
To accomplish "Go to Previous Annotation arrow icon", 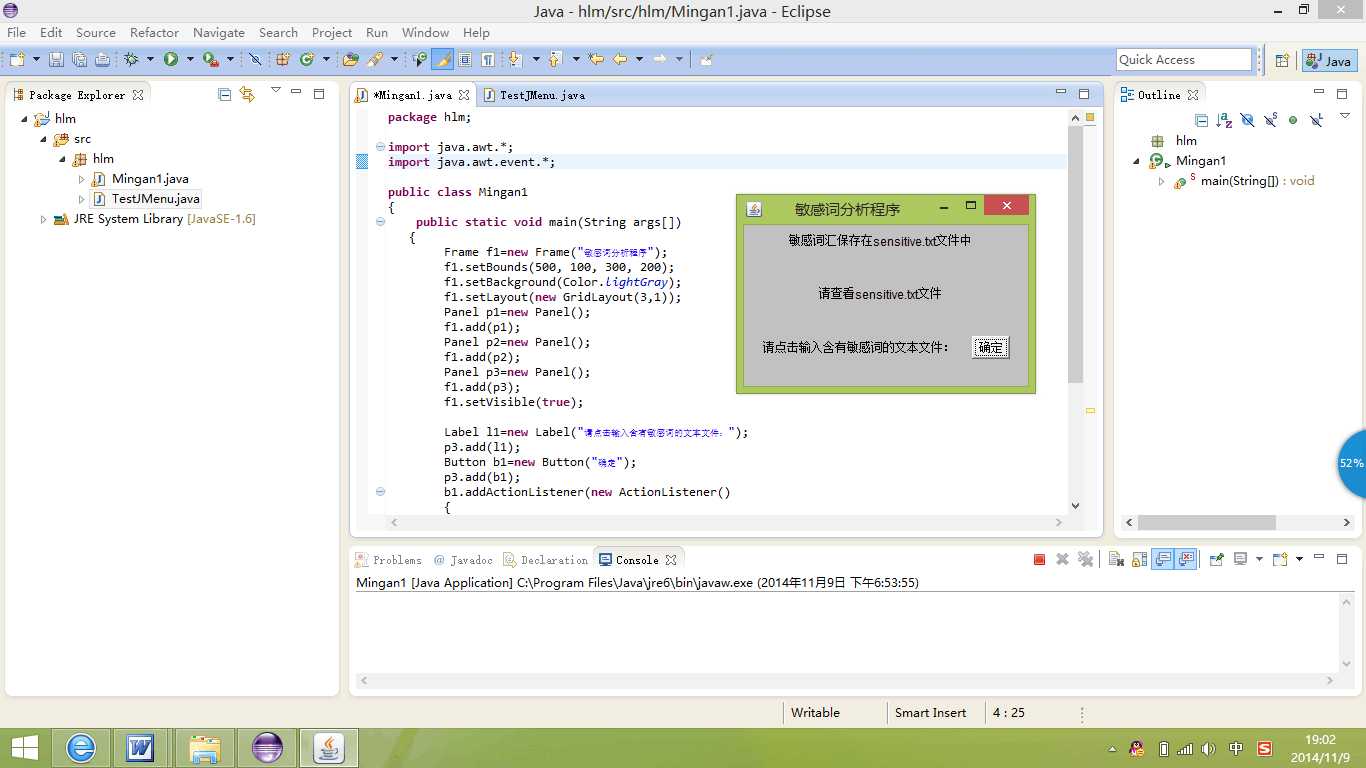I will coord(555,60).
